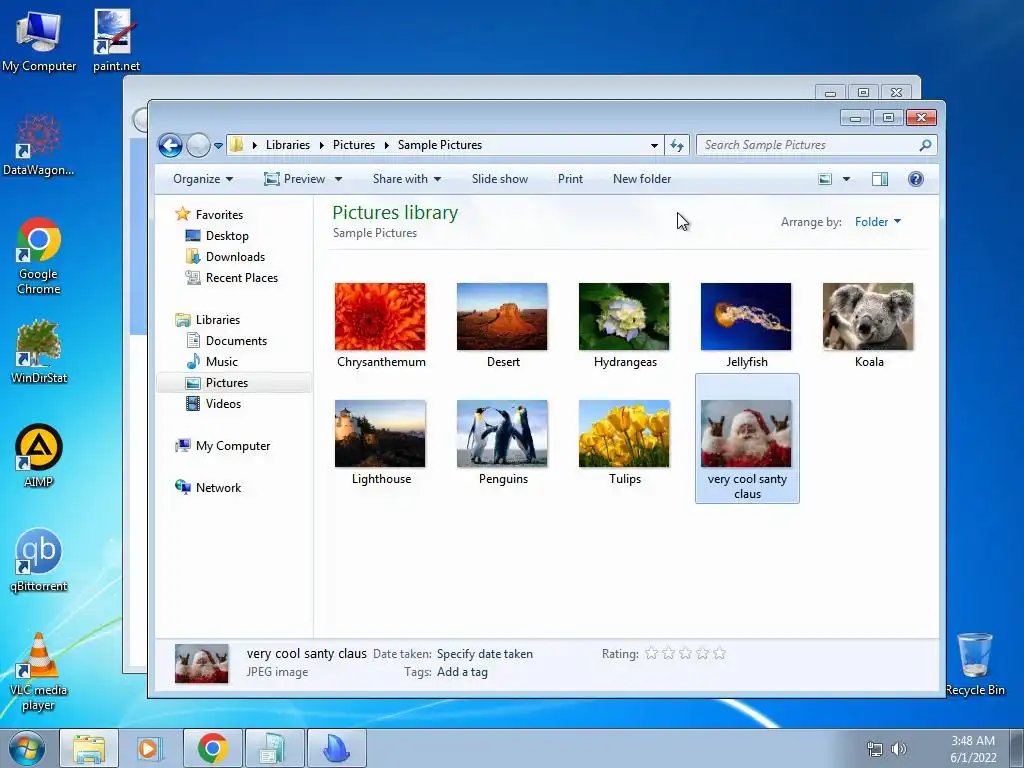Open paint.net desktop shortcut
Image resolution: width=1024 pixels, height=768 pixels.
pos(116,40)
